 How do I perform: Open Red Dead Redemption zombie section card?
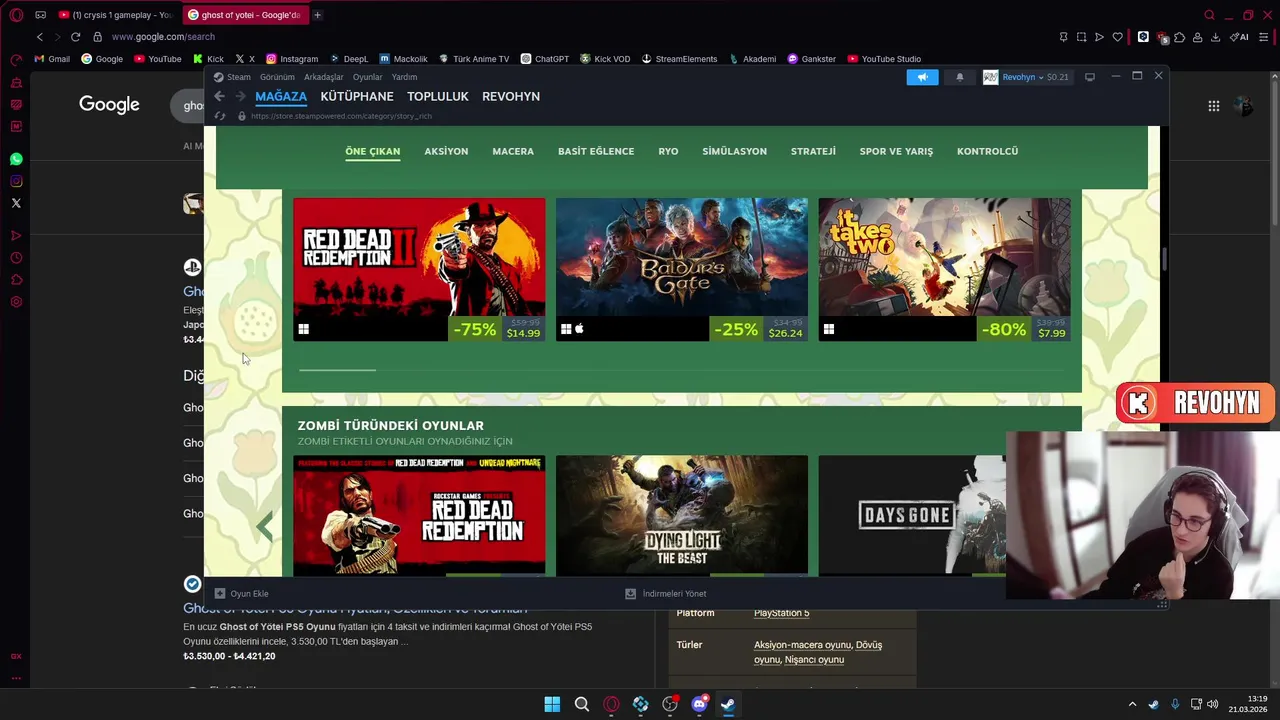(x=419, y=515)
